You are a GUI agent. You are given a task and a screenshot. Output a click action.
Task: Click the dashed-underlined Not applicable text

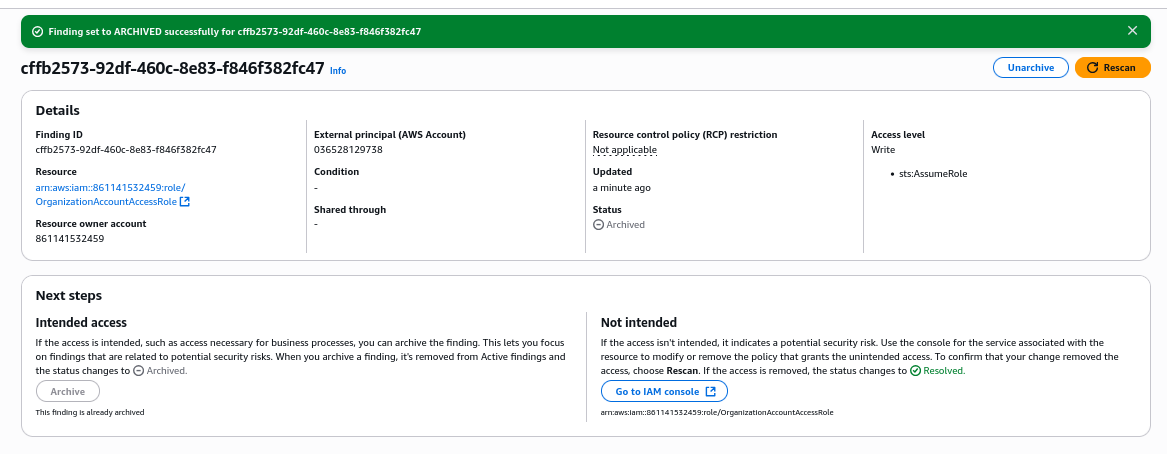click(624, 150)
